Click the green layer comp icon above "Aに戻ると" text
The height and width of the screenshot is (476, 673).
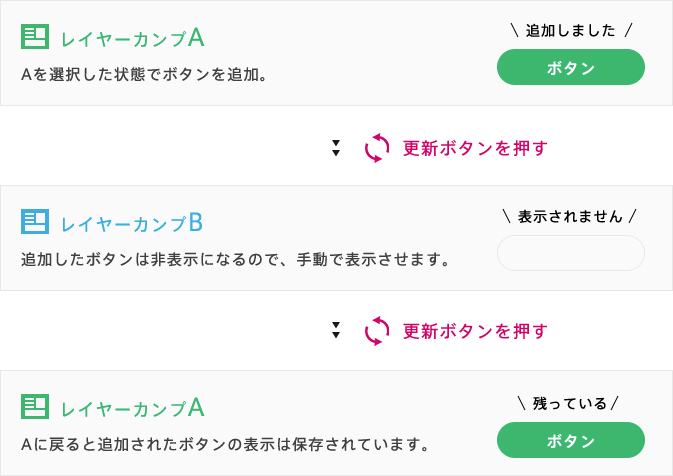click(34, 406)
